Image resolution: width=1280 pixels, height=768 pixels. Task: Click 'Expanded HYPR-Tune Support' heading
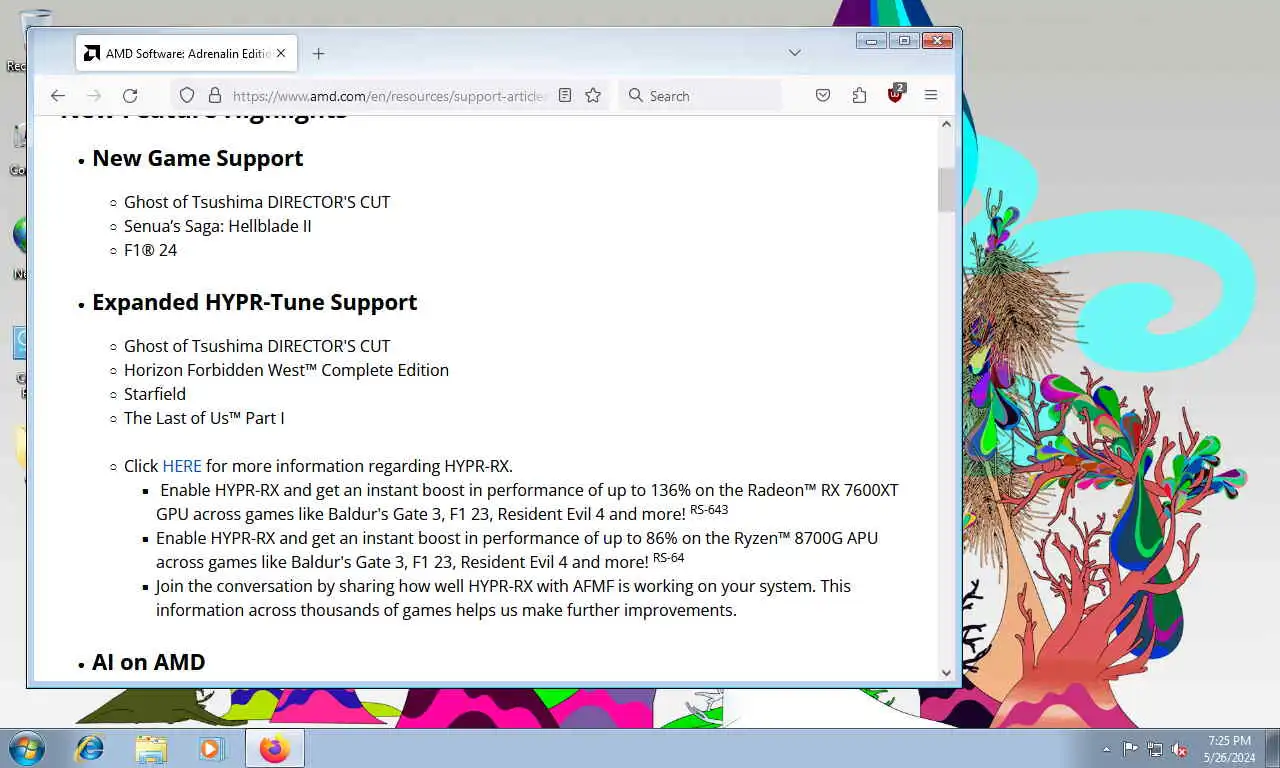(255, 302)
